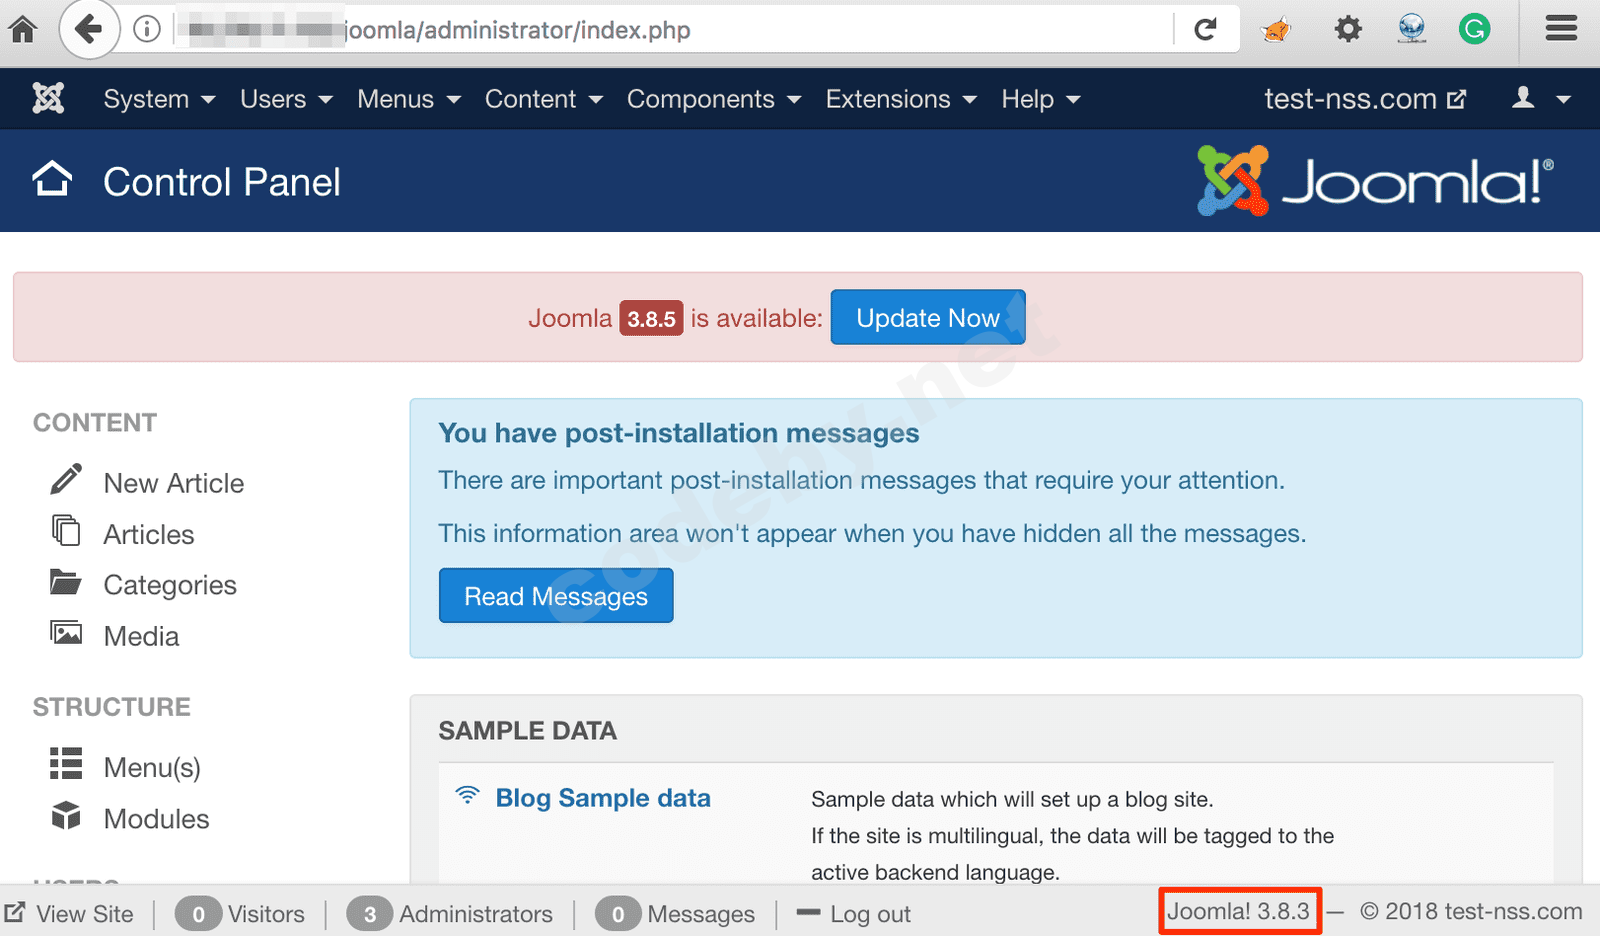This screenshot has height=936, width=1600.
Task: Click the orange fox extension icon
Action: pyautogui.click(x=1276, y=30)
